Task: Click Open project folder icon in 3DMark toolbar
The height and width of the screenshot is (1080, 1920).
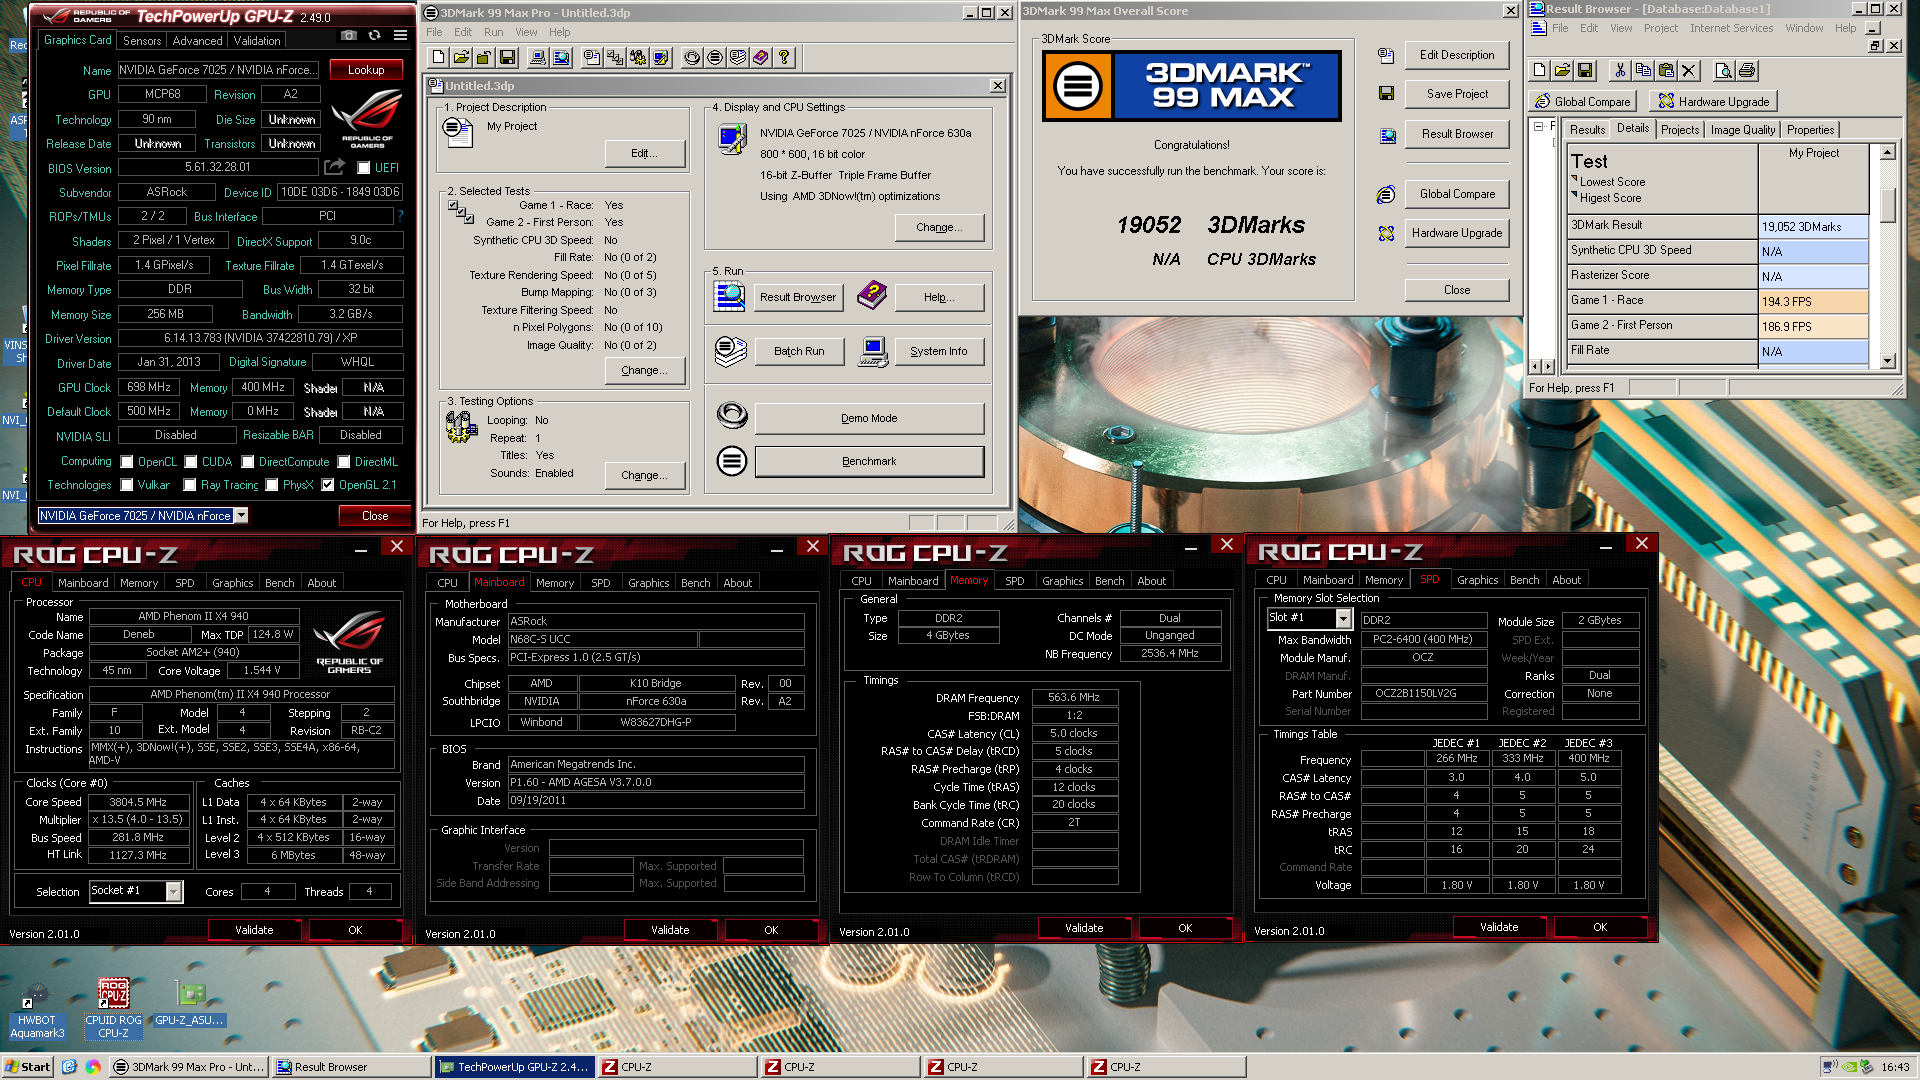Action: pos(461,58)
